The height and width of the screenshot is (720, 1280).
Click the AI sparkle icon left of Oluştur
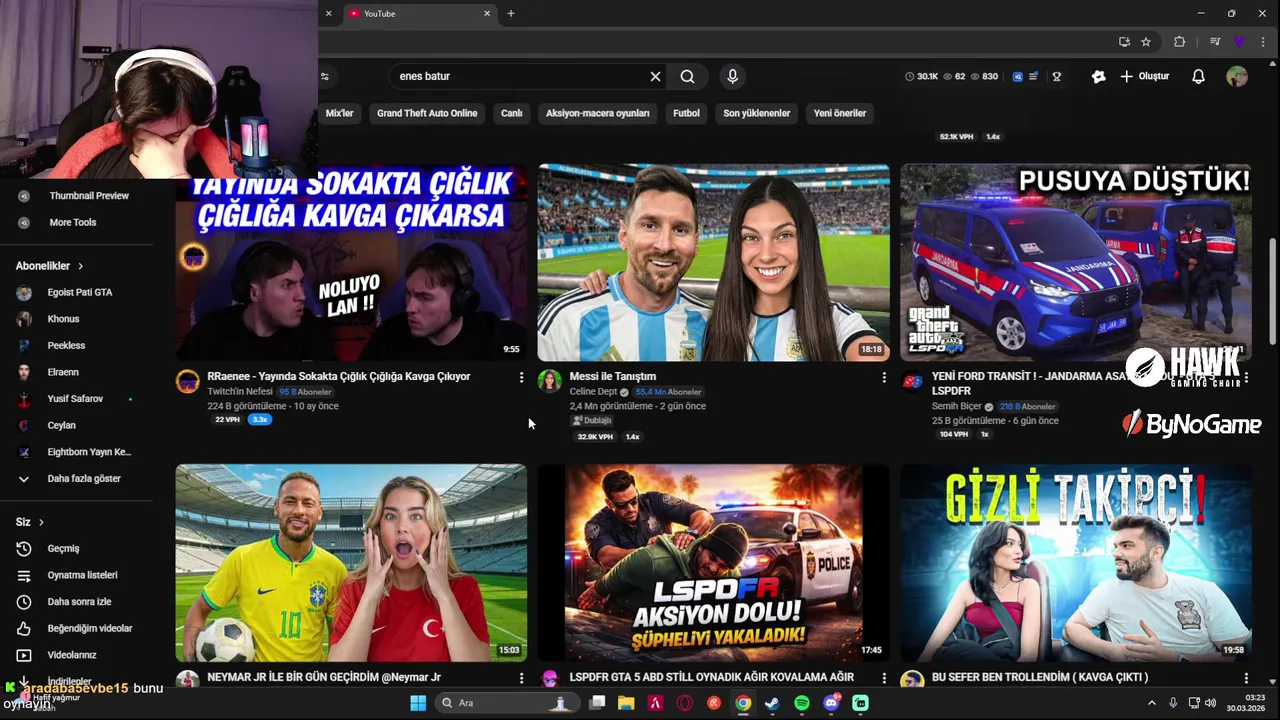coord(1098,76)
